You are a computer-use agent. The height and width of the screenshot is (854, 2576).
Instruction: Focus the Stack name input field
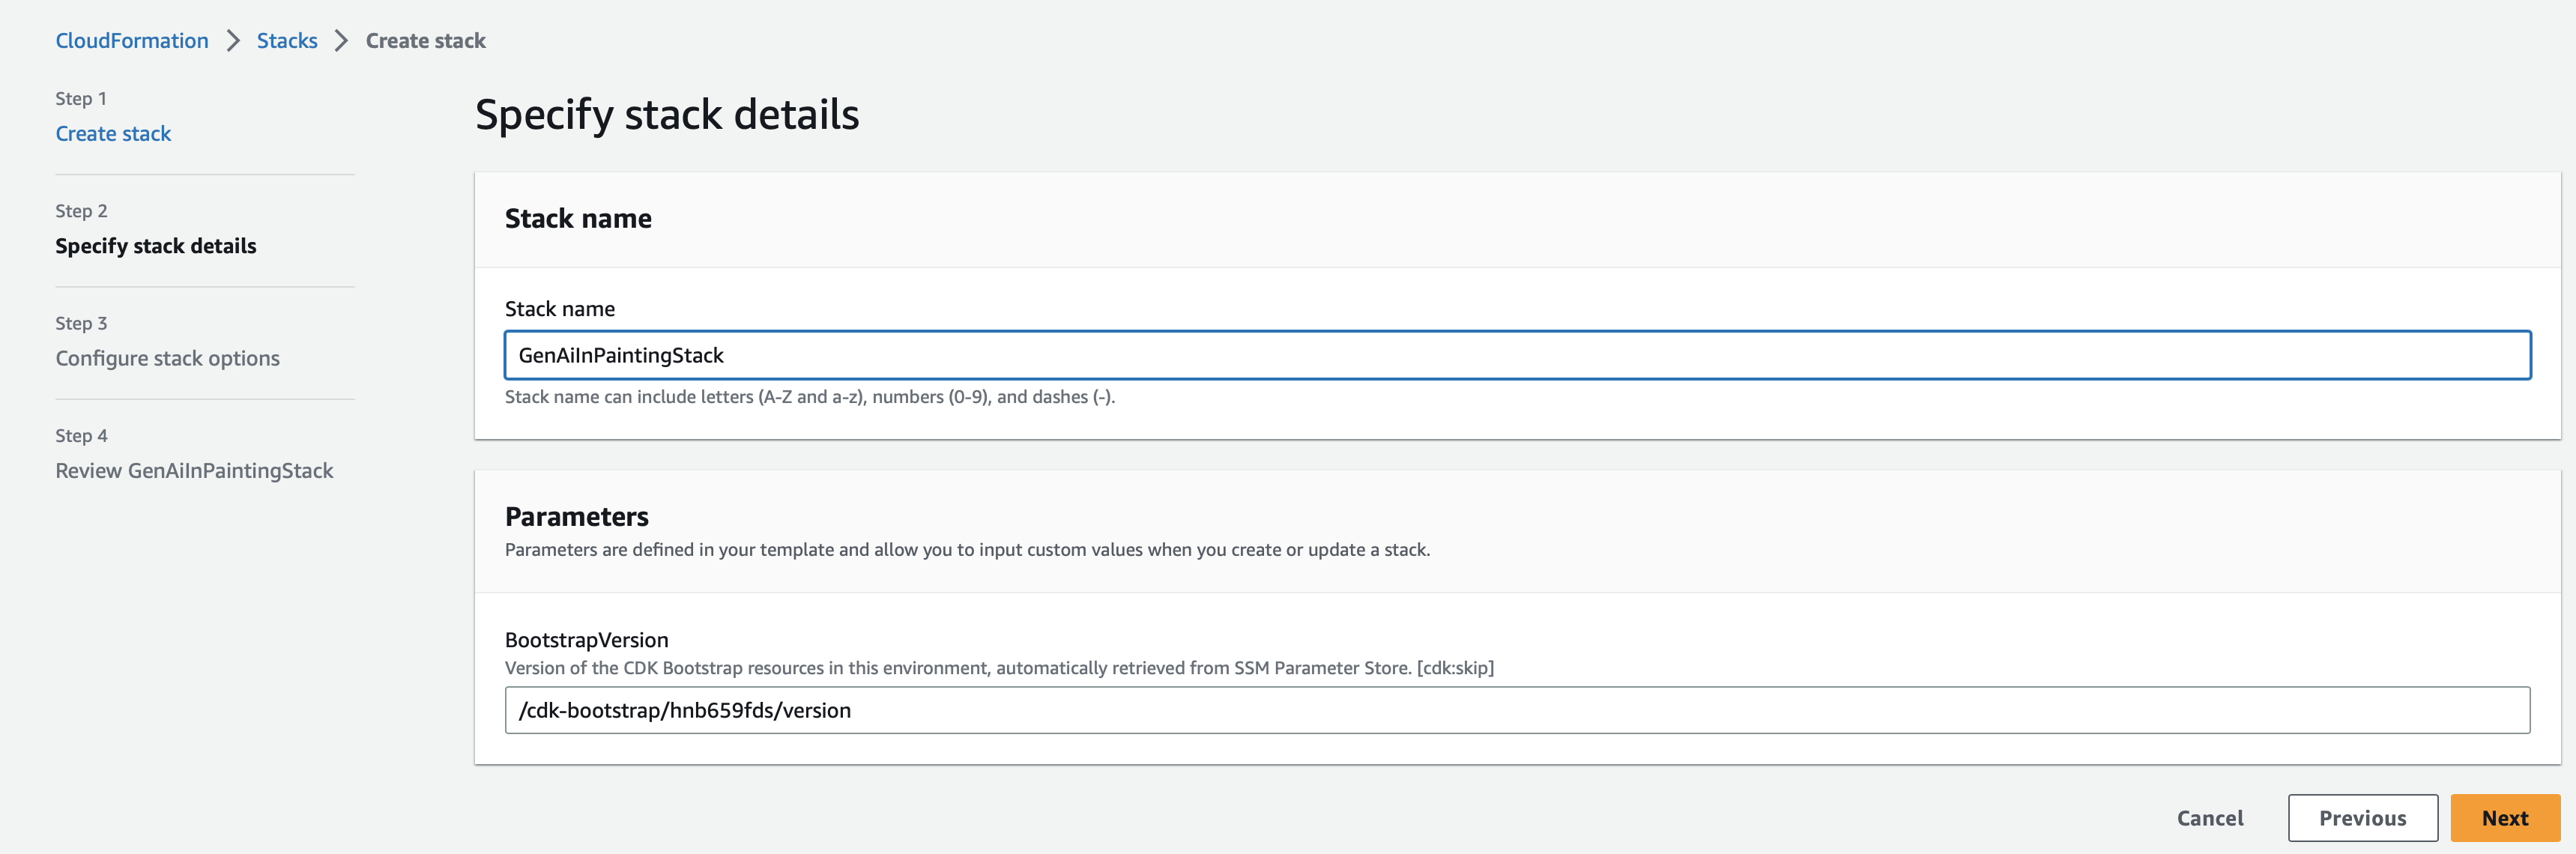point(1517,355)
